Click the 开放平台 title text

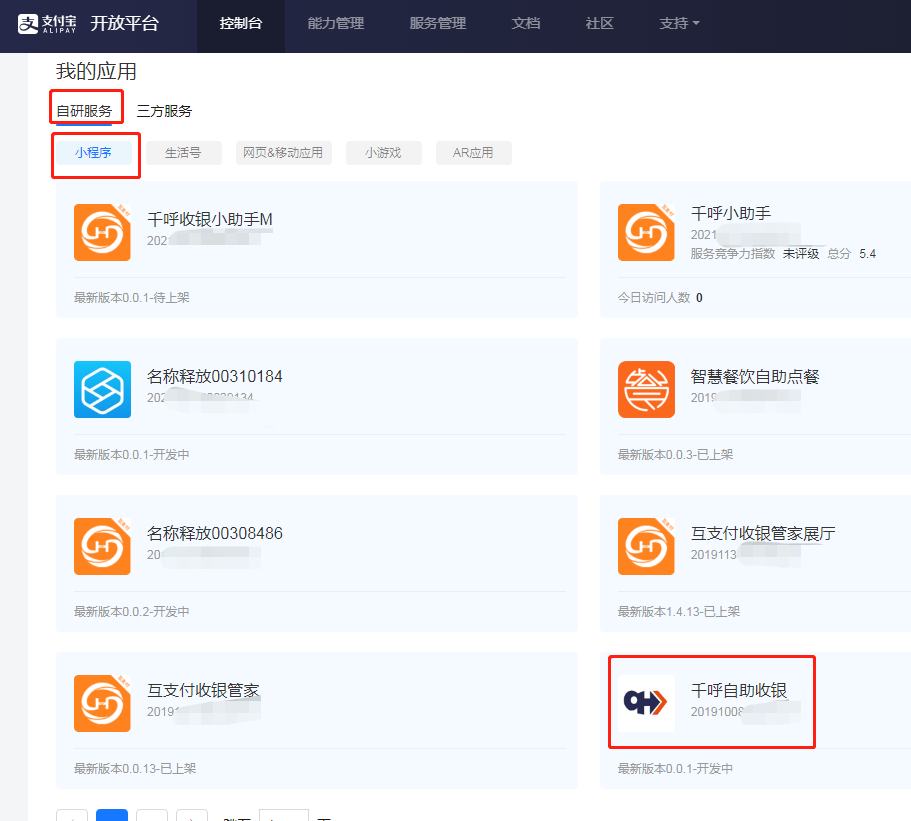(125, 23)
